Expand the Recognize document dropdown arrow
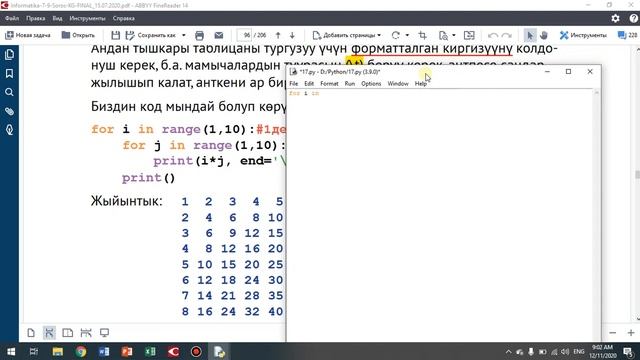The height and width of the screenshot is (360, 640). pyautogui.click(x=453, y=36)
